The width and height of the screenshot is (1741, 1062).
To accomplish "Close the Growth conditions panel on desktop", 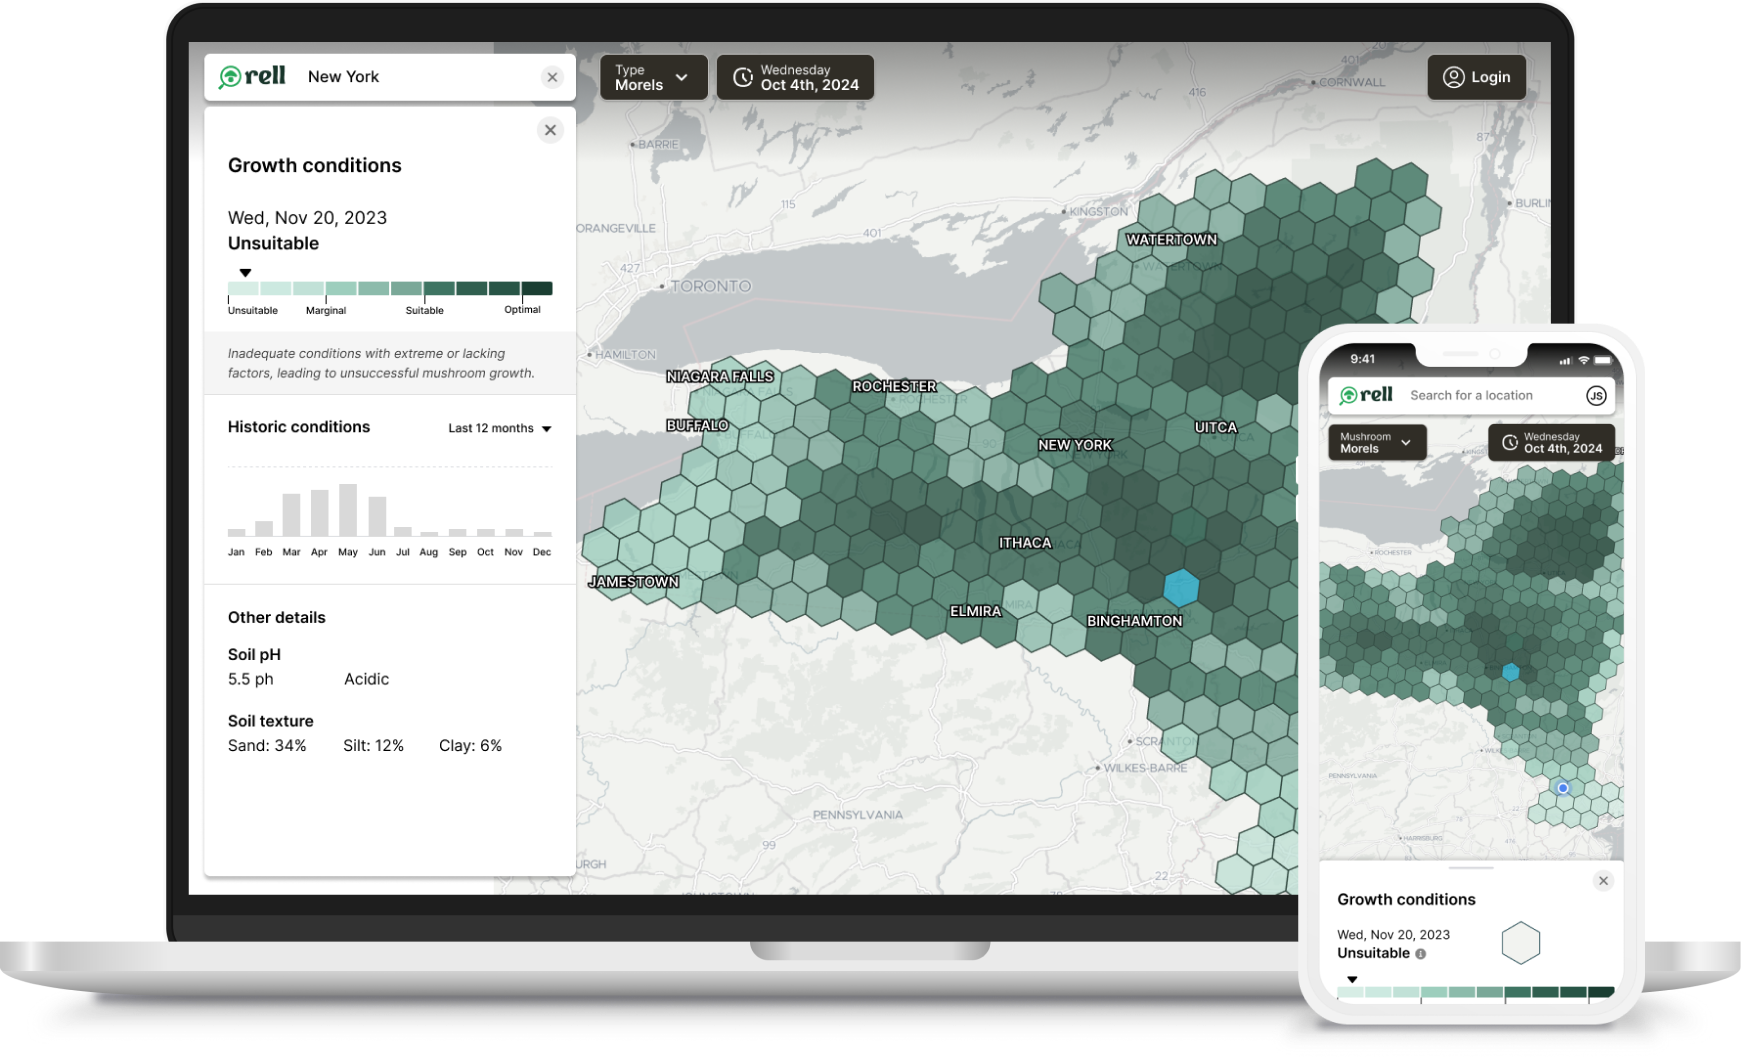I will coord(550,130).
